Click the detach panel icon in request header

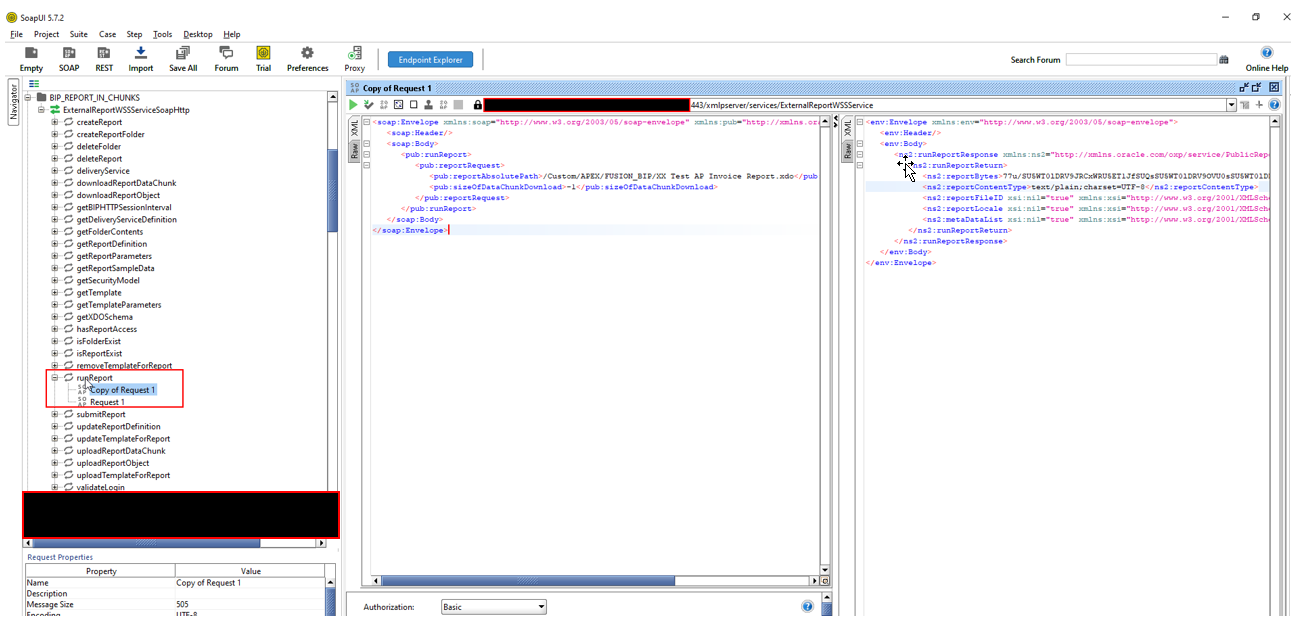1244,88
